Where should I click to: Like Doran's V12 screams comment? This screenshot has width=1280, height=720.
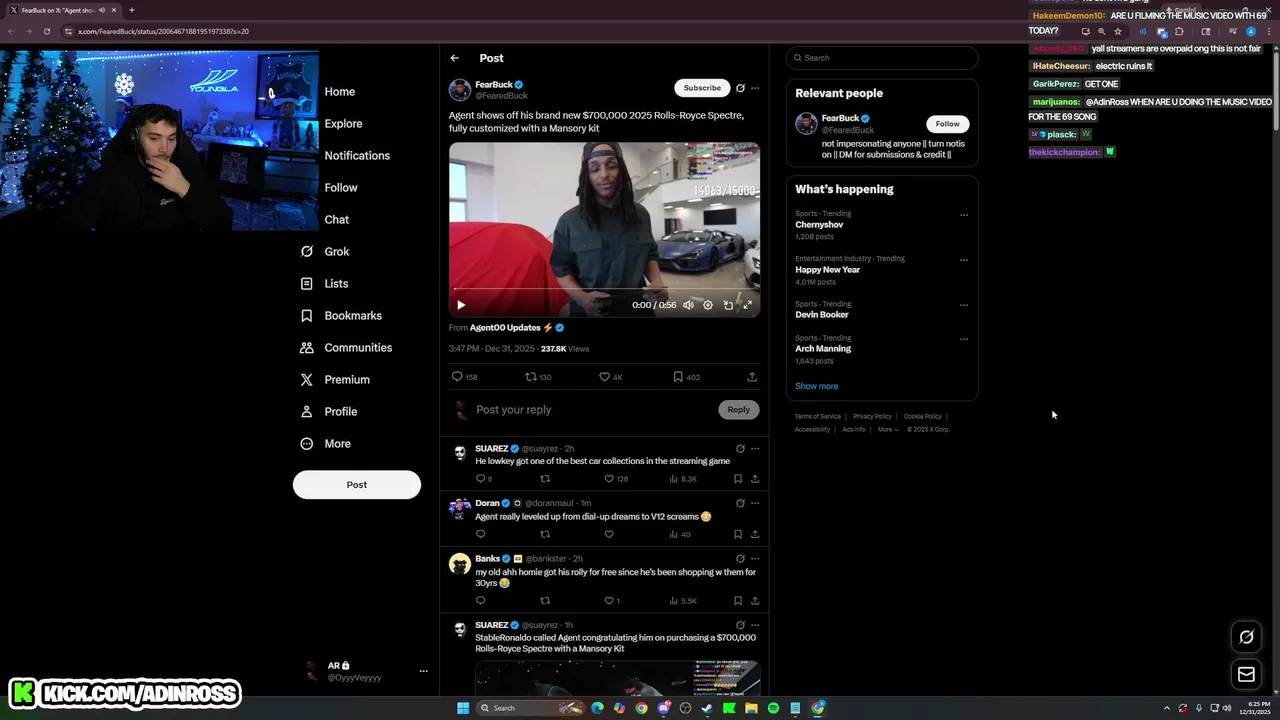[x=609, y=534]
